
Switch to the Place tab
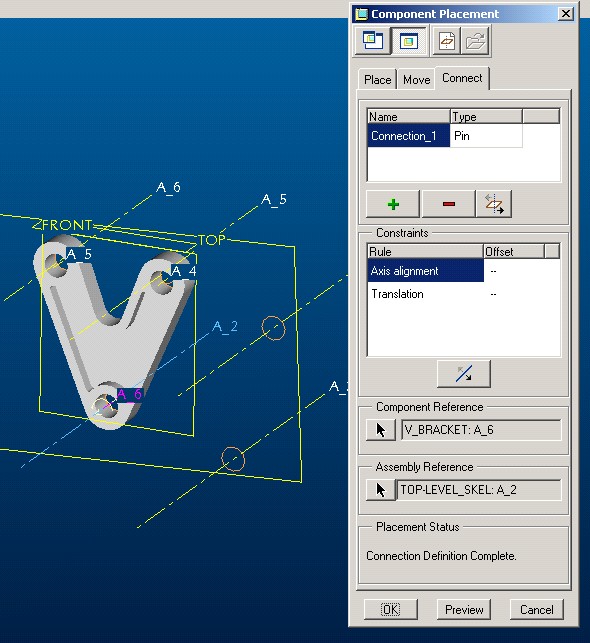click(378, 80)
